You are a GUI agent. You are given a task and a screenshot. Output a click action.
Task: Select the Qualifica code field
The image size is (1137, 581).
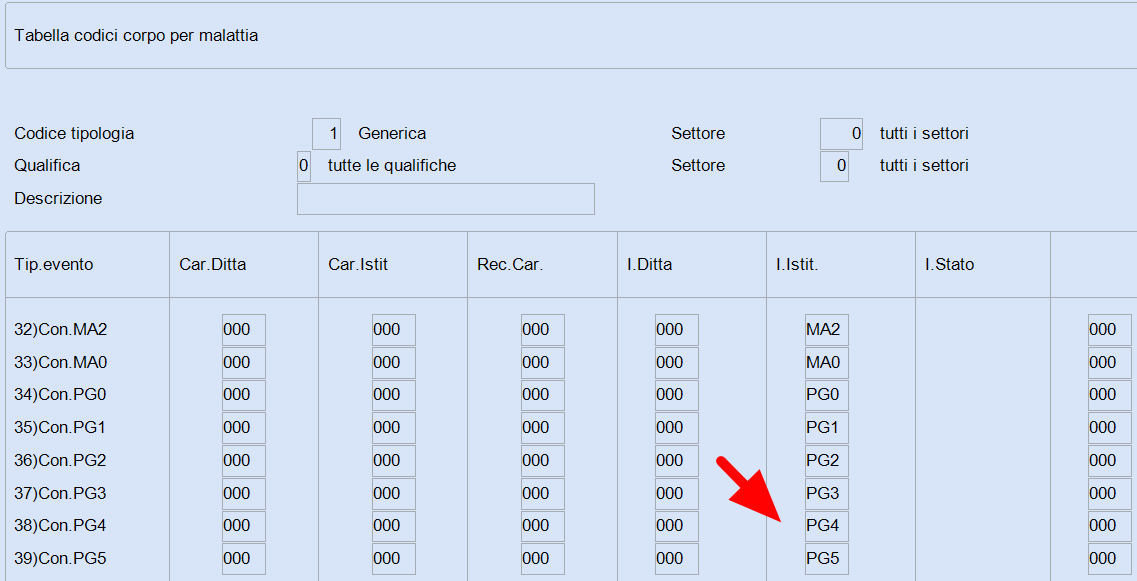[304, 166]
